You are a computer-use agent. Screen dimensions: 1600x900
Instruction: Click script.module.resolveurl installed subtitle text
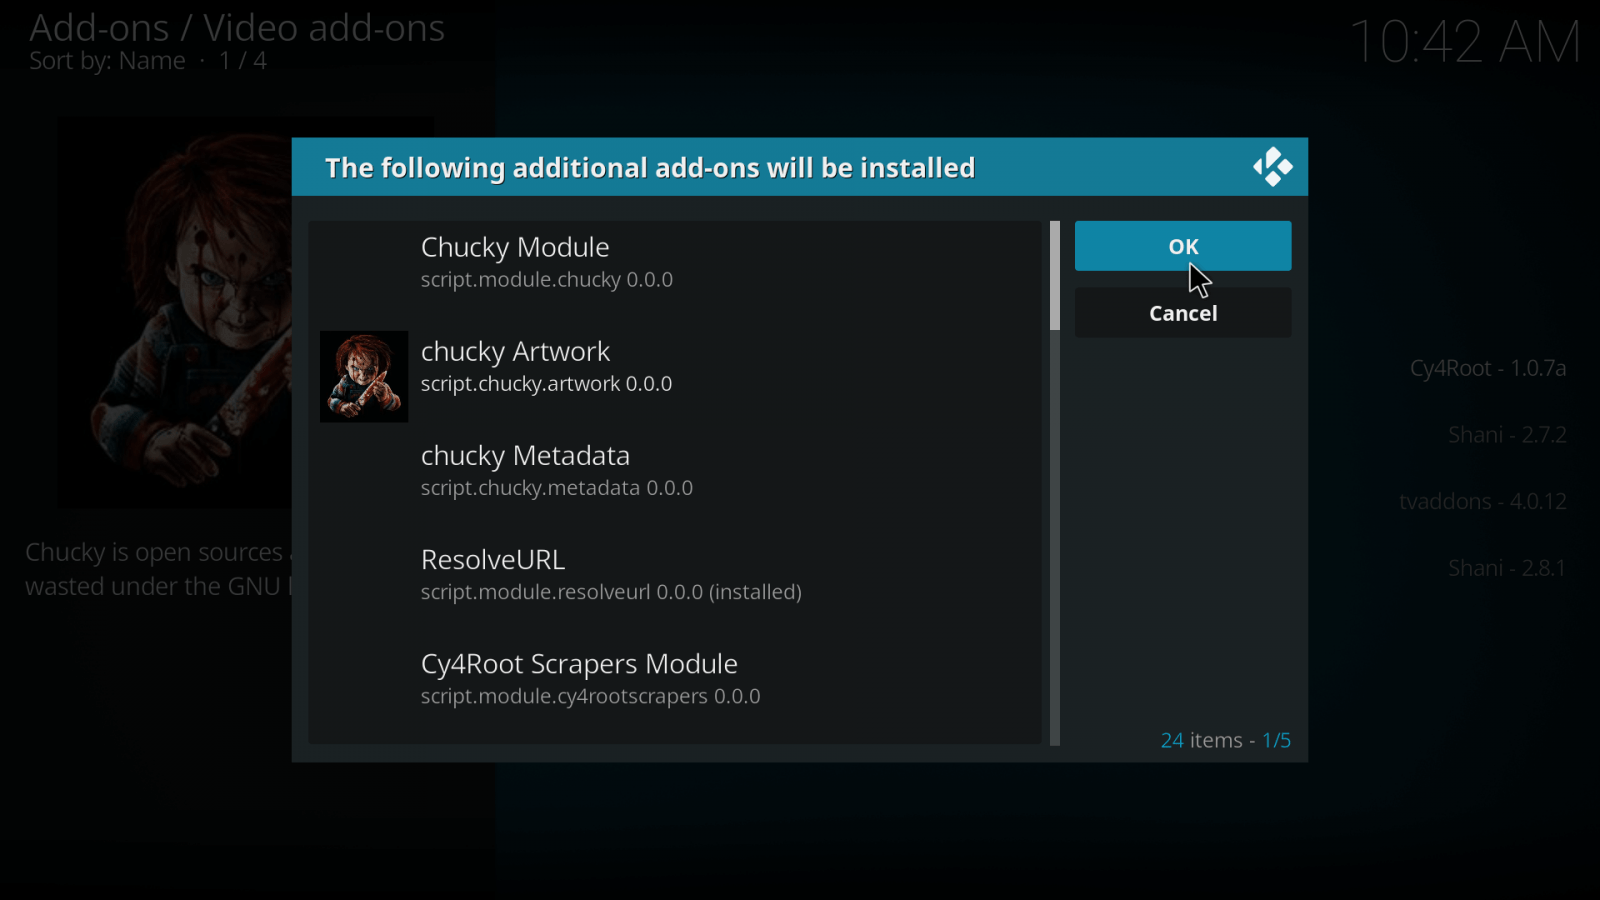click(x=611, y=592)
